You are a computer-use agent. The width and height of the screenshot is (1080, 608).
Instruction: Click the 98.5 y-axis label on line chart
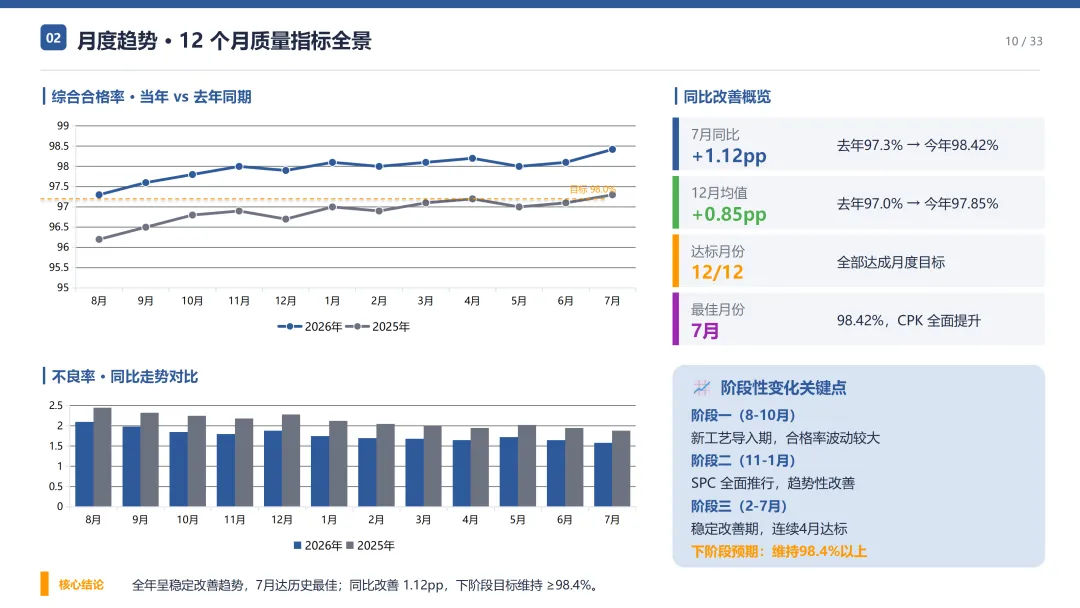click(x=59, y=146)
